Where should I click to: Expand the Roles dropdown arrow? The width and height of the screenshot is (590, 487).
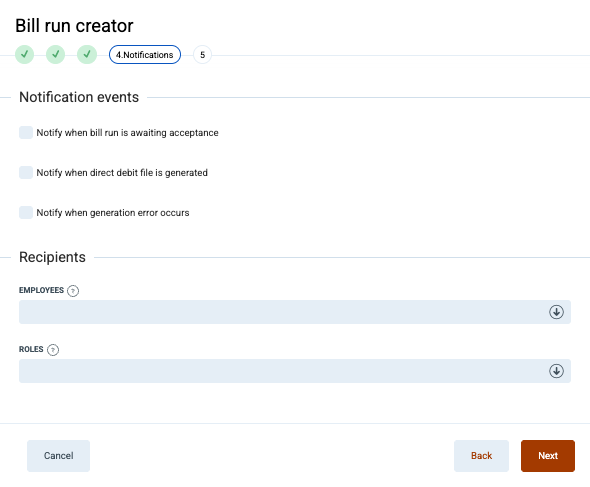tap(556, 371)
